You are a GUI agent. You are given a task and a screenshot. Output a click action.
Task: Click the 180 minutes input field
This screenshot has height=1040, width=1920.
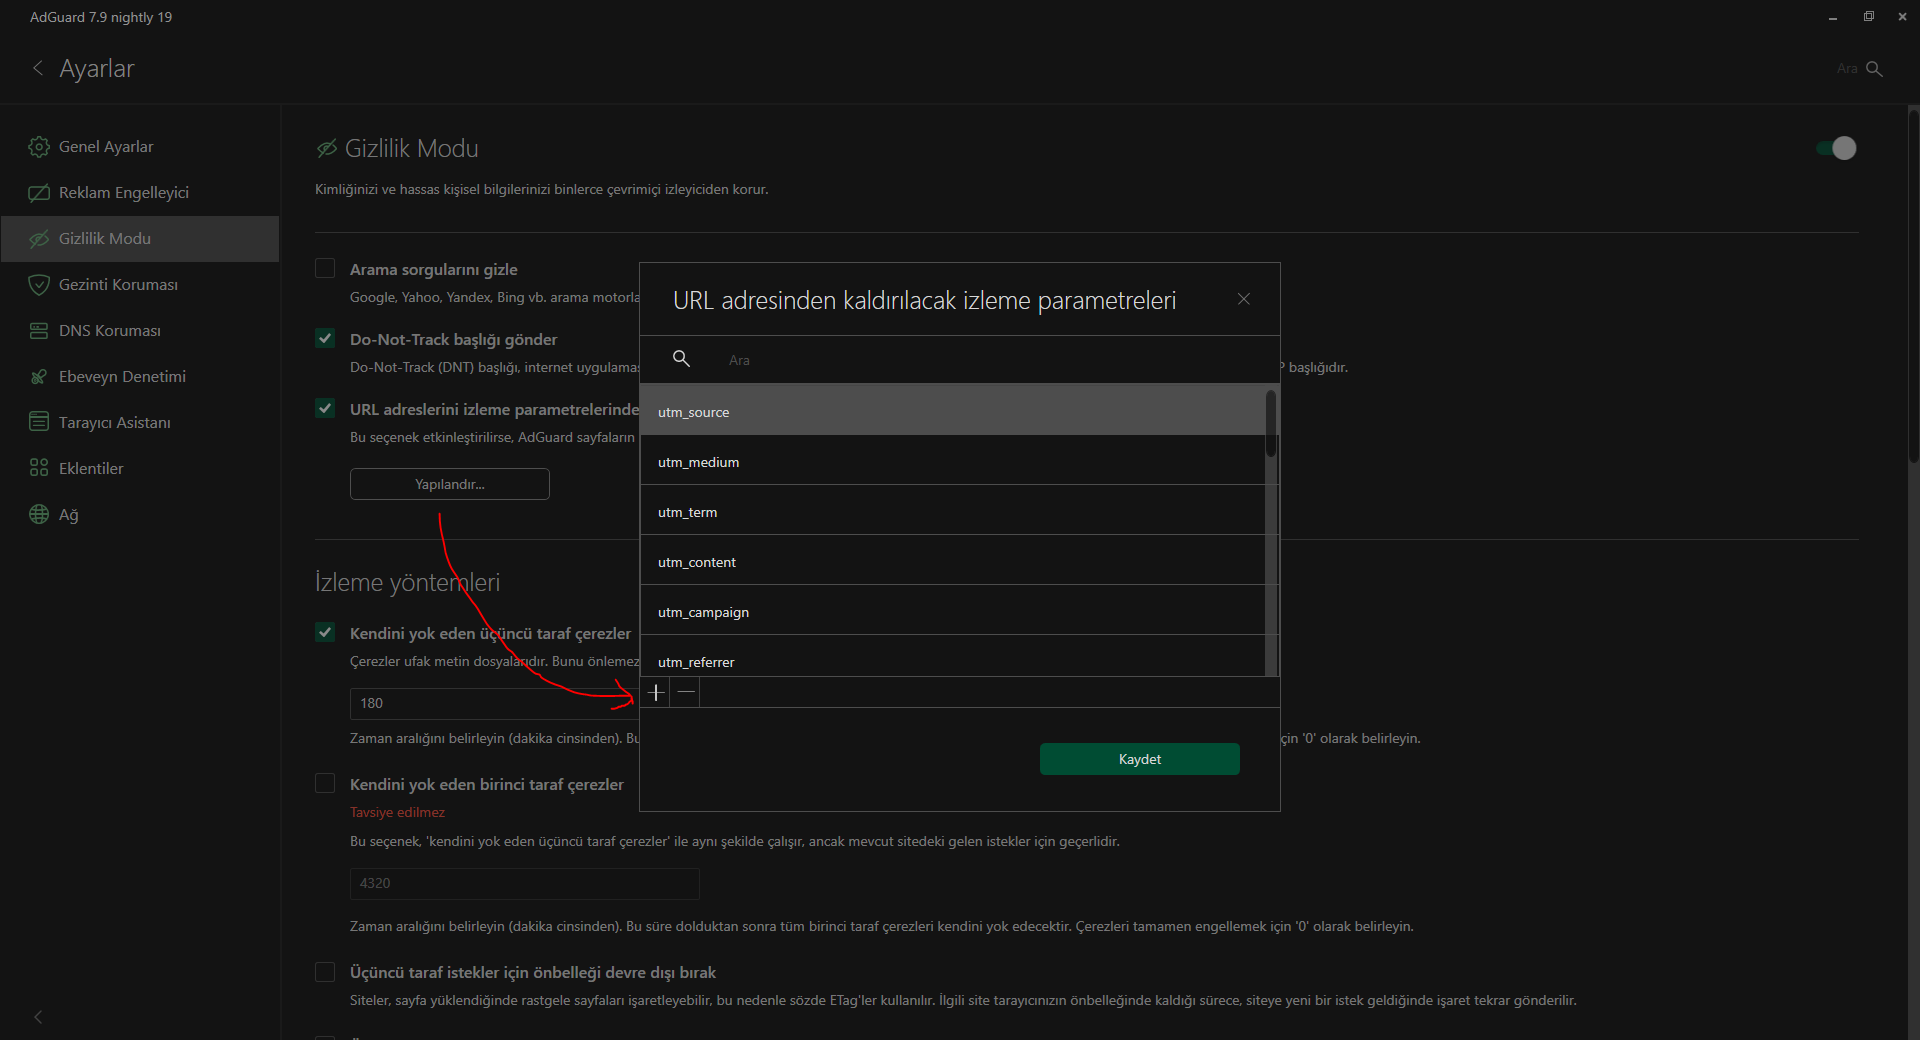tap(495, 703)
